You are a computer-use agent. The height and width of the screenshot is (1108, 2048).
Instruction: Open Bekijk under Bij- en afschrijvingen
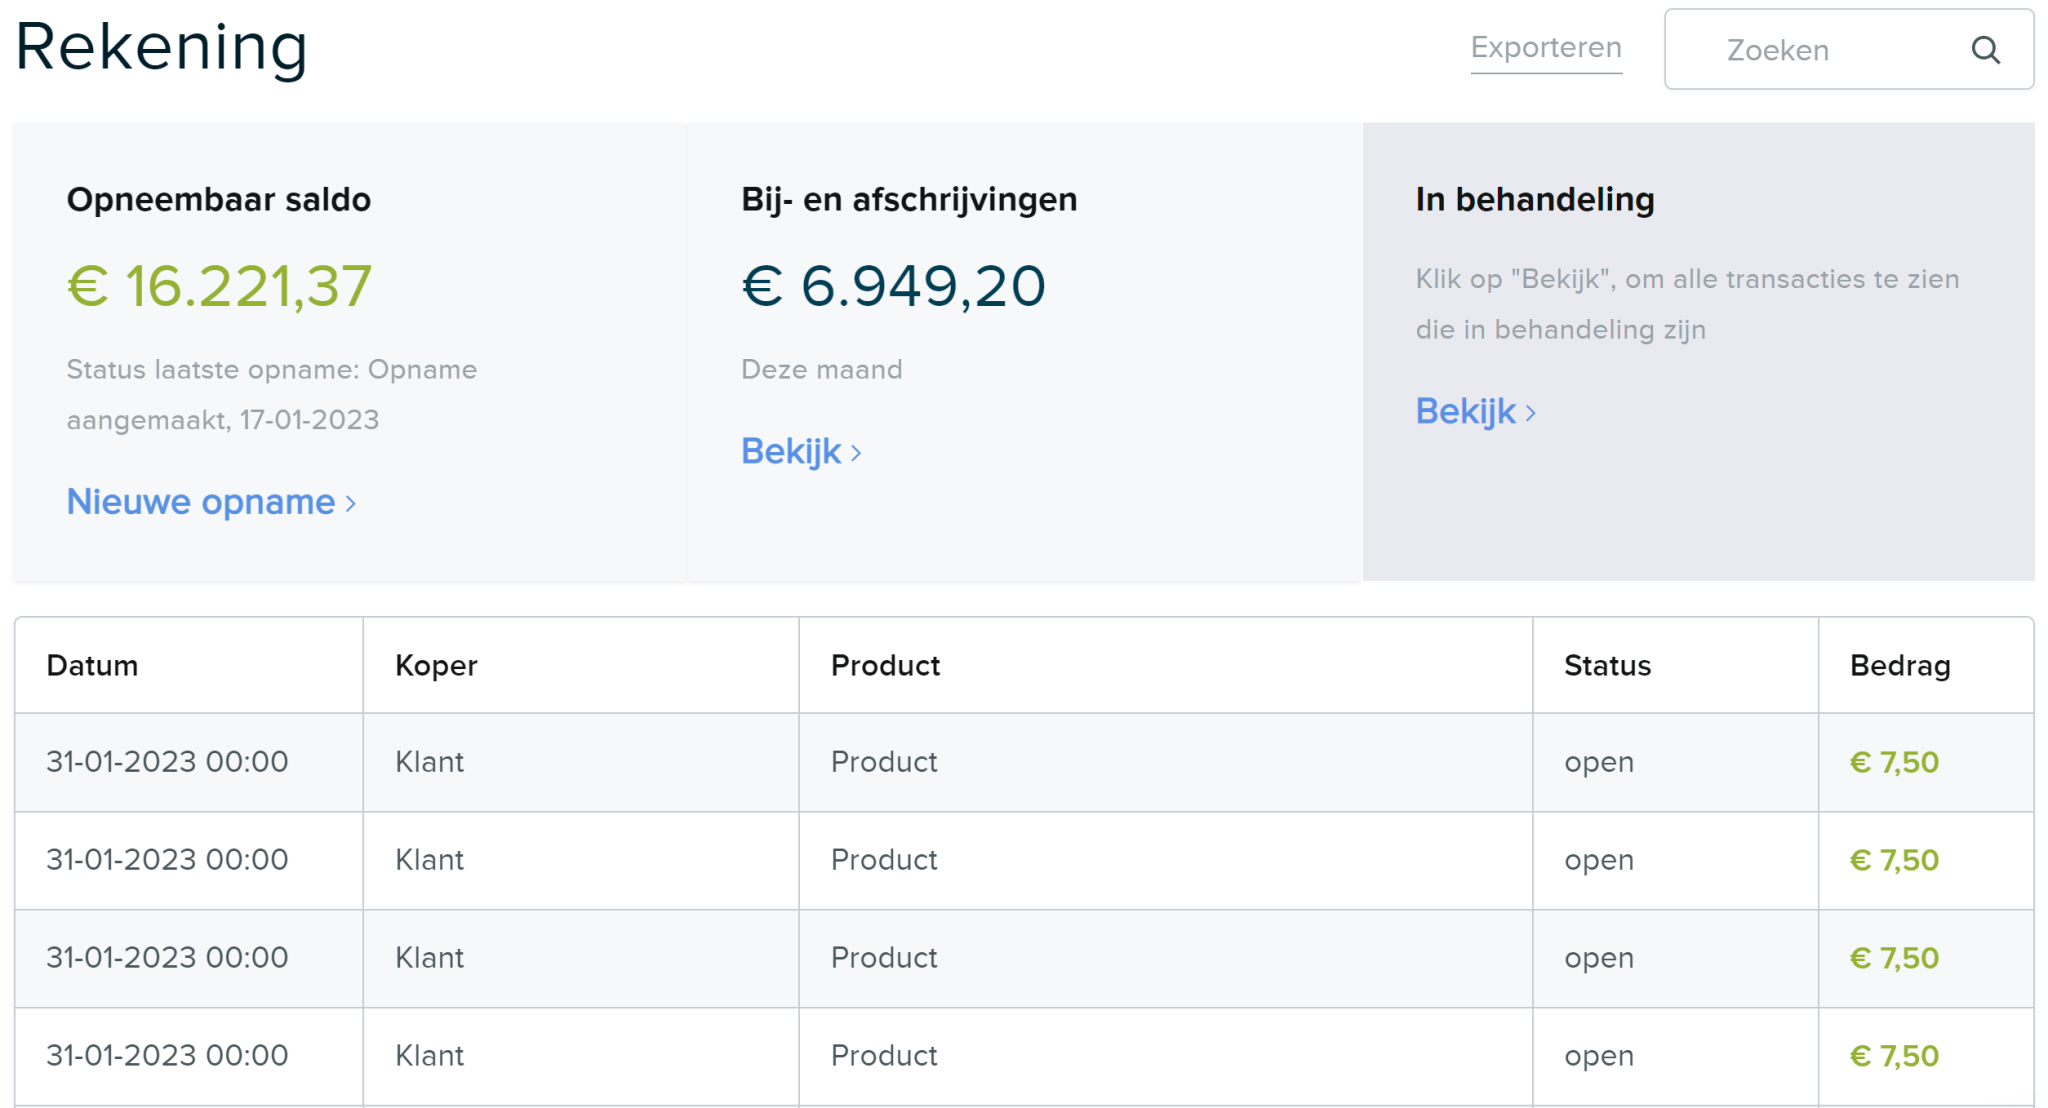coord(790,451)
